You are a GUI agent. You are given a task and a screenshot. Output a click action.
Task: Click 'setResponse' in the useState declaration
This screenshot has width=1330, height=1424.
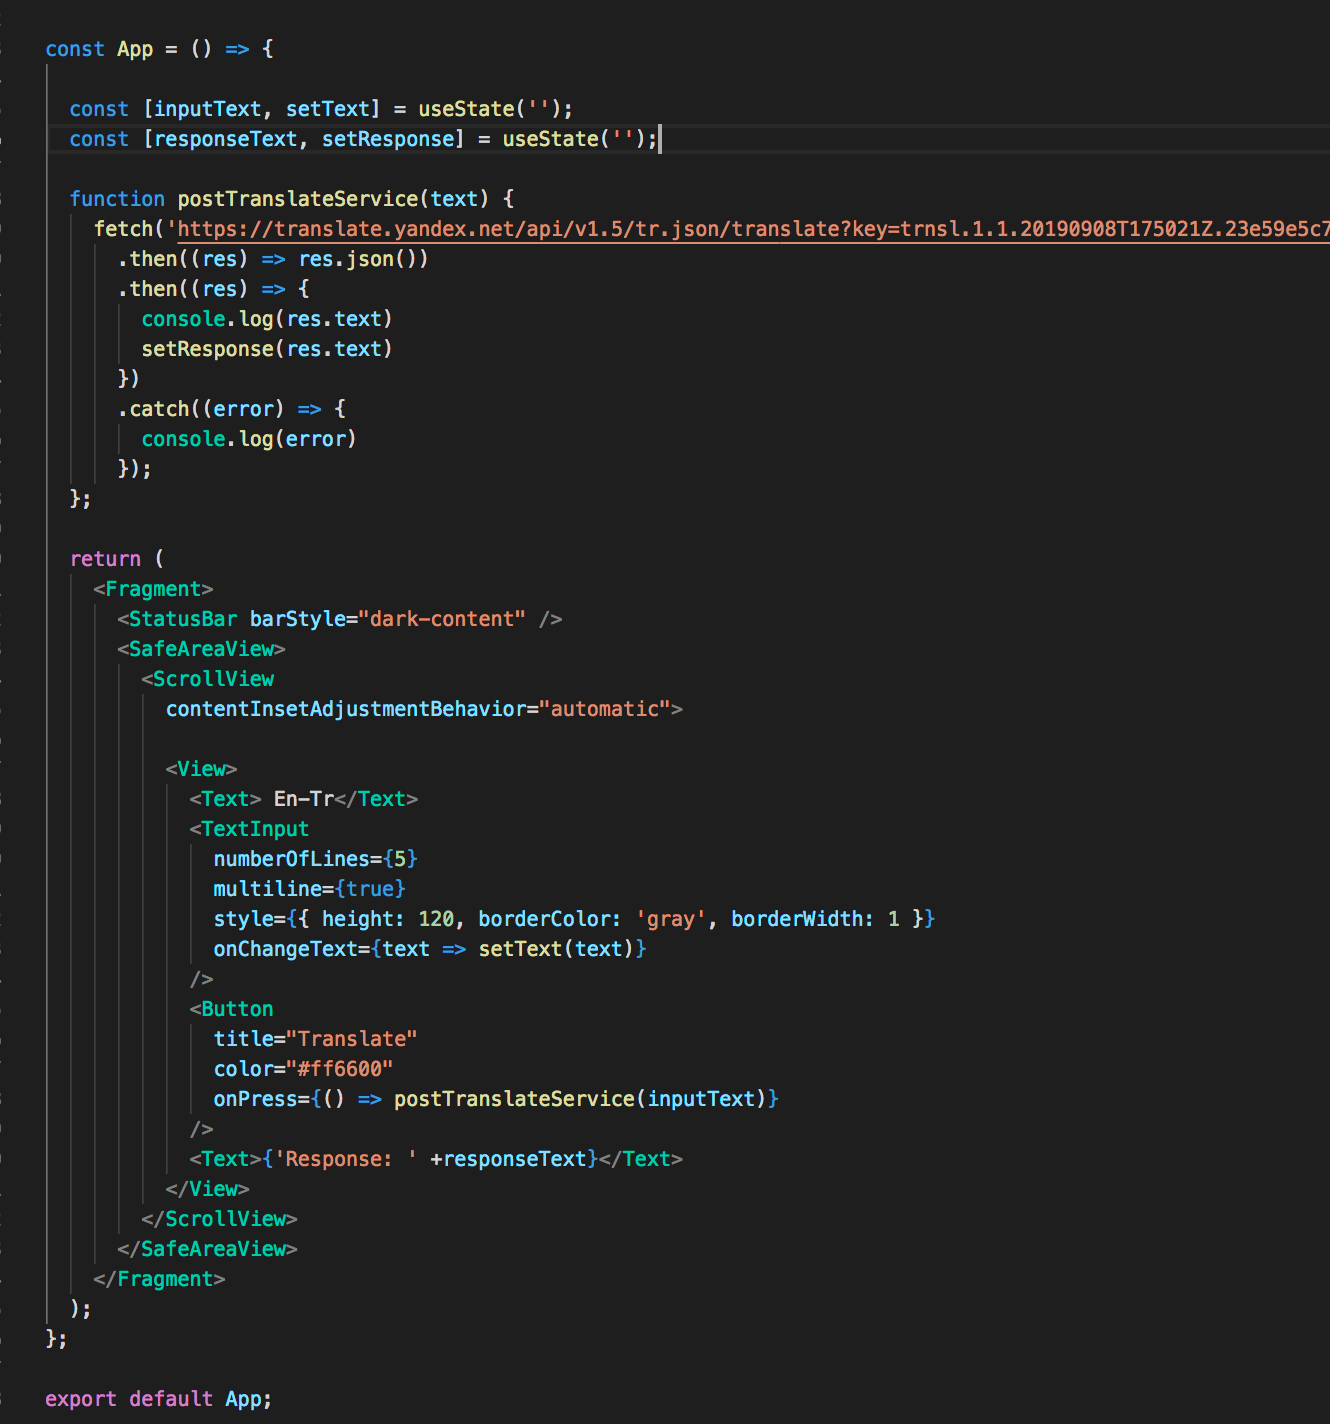[x=388, y=139]
